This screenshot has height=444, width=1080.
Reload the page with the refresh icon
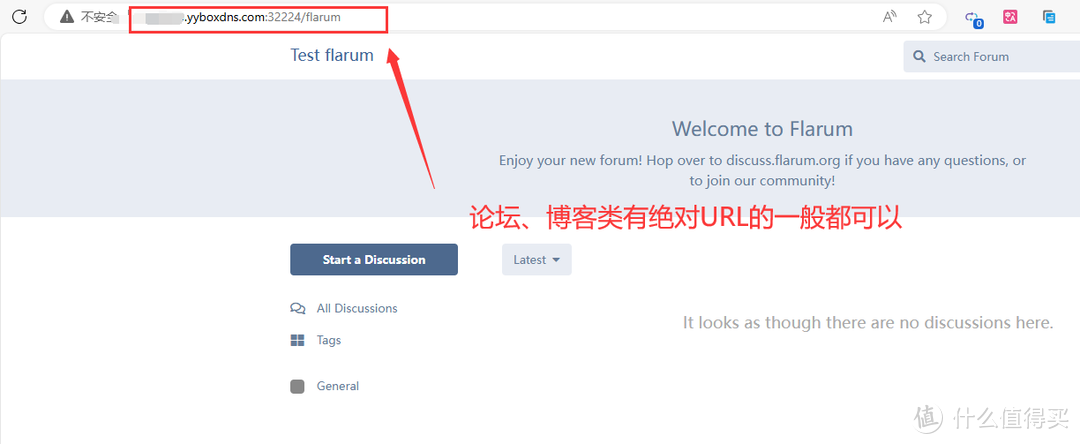pyautogui.click(x=19, y=17)
